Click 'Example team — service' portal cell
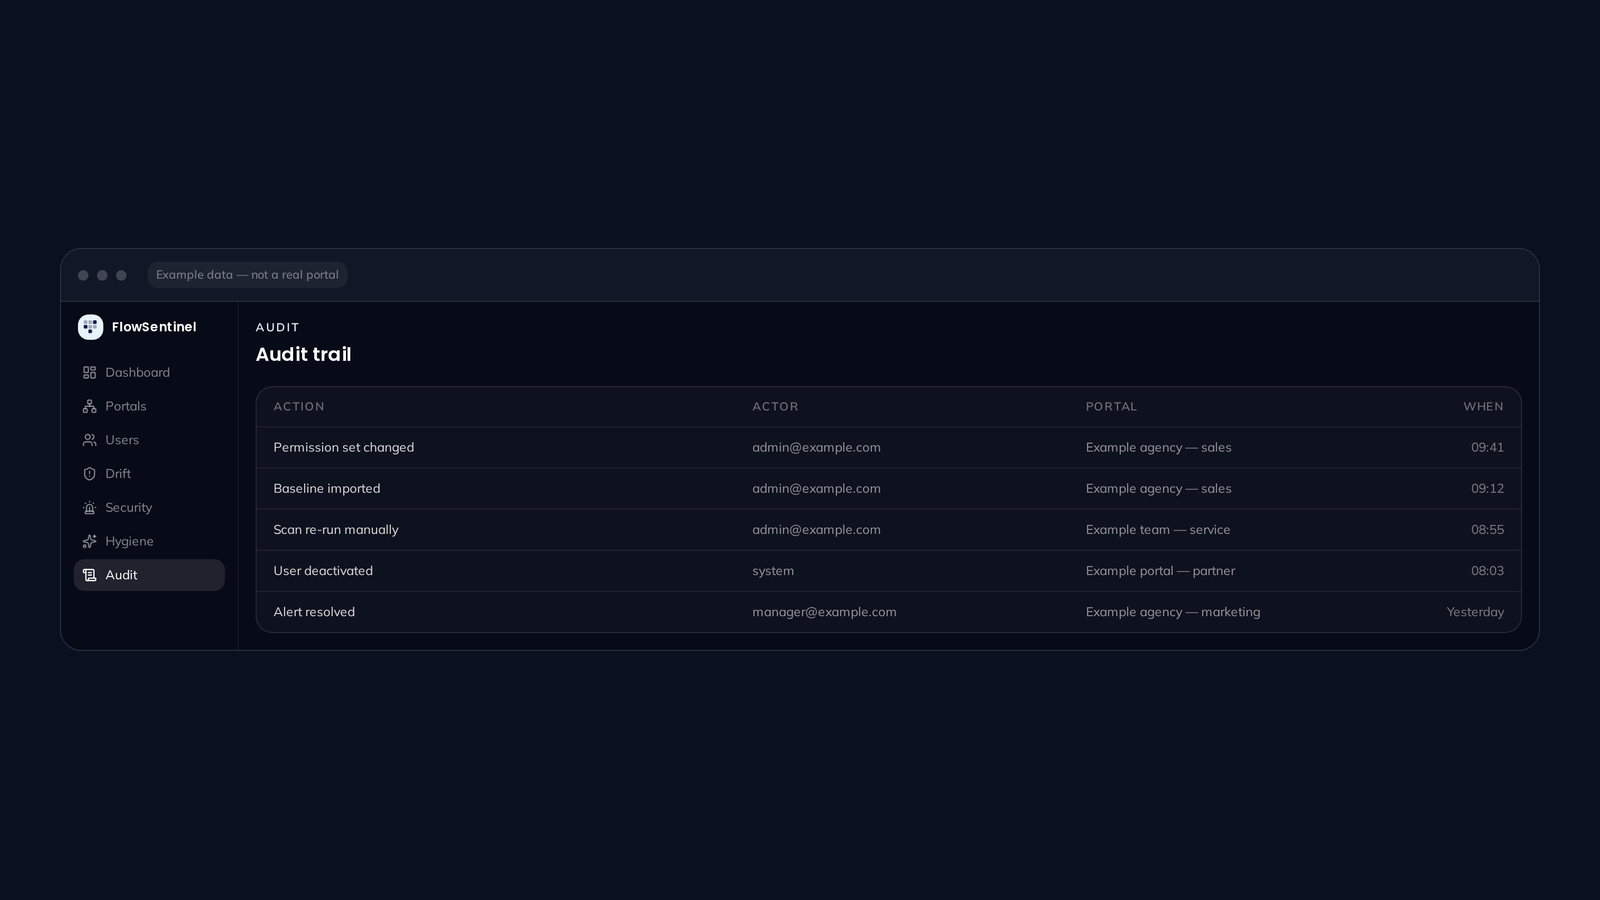The width and height of the screenshot is (1600, 900). [x=1158, y=529]
